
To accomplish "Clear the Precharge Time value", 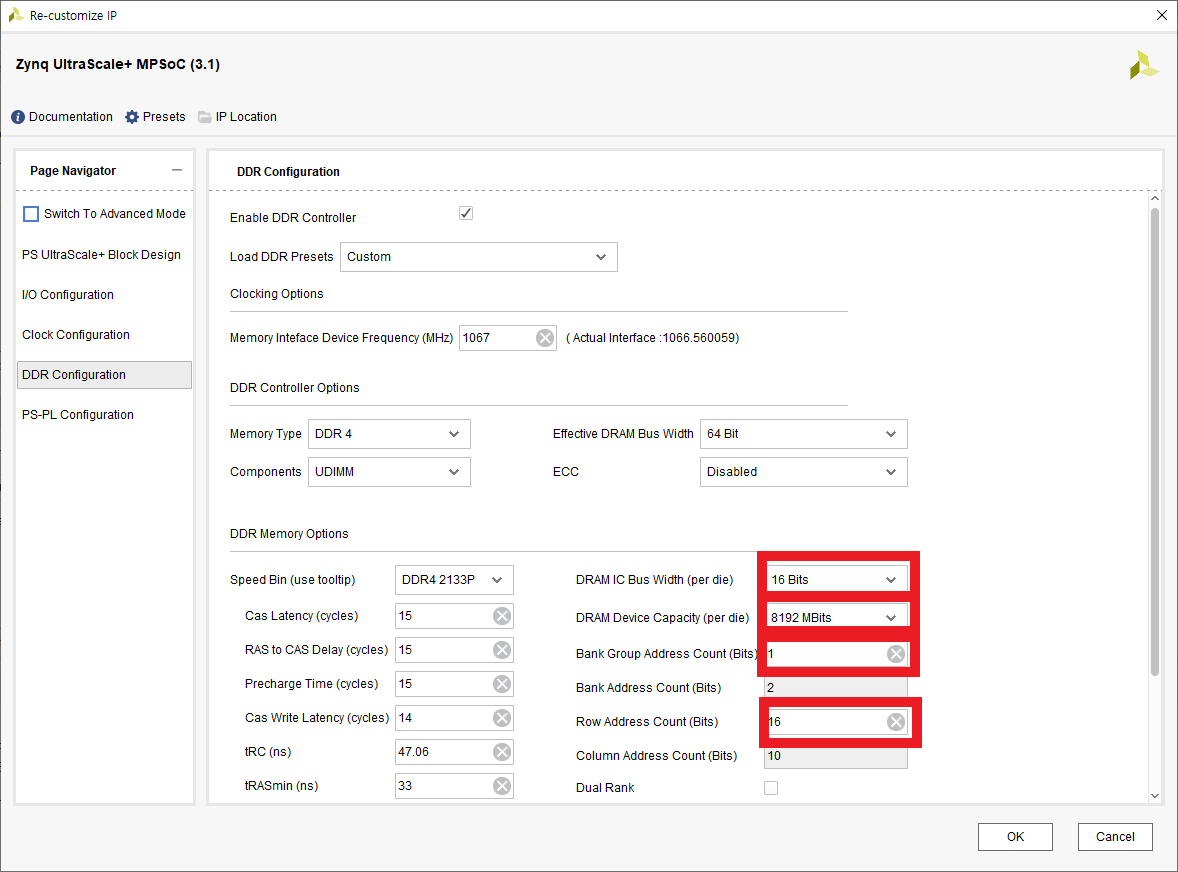I will 502,684.
